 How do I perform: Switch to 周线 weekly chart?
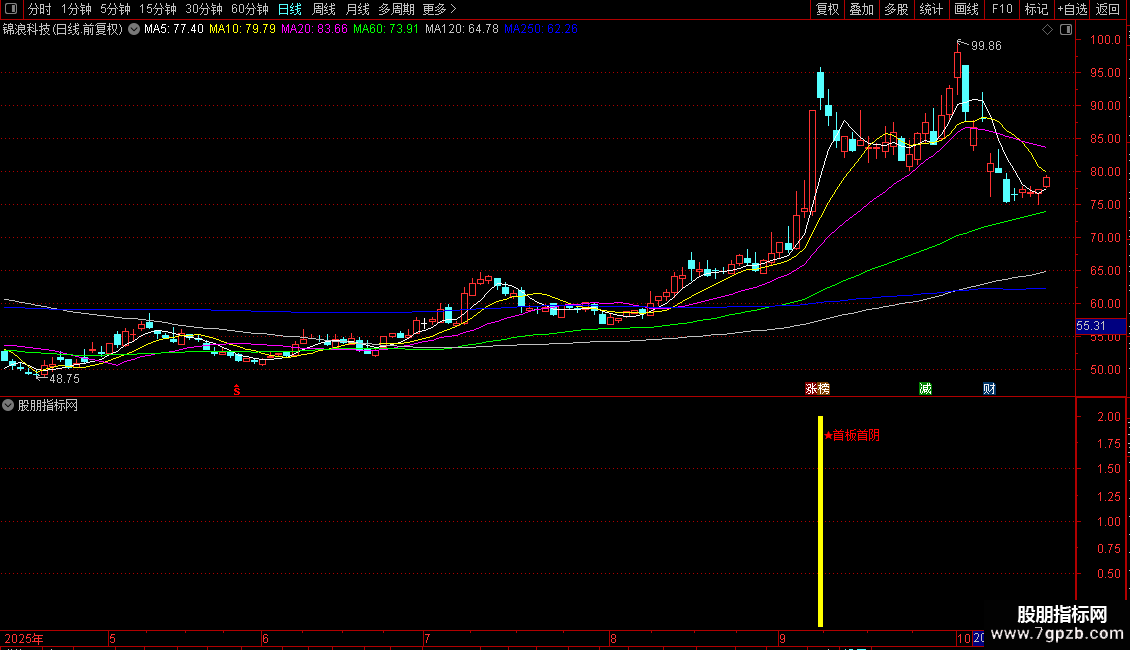324,9
